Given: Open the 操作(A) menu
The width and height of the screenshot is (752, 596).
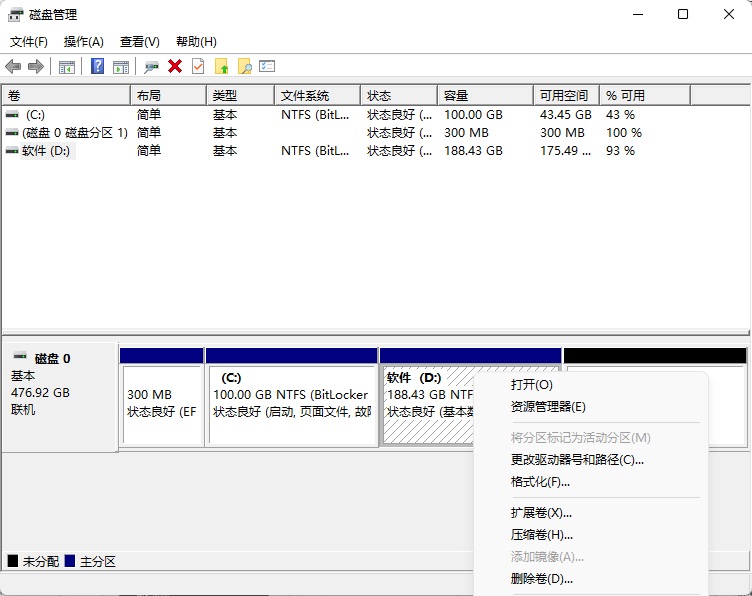Looking at the screenshot, I should [x=83, y=42].
